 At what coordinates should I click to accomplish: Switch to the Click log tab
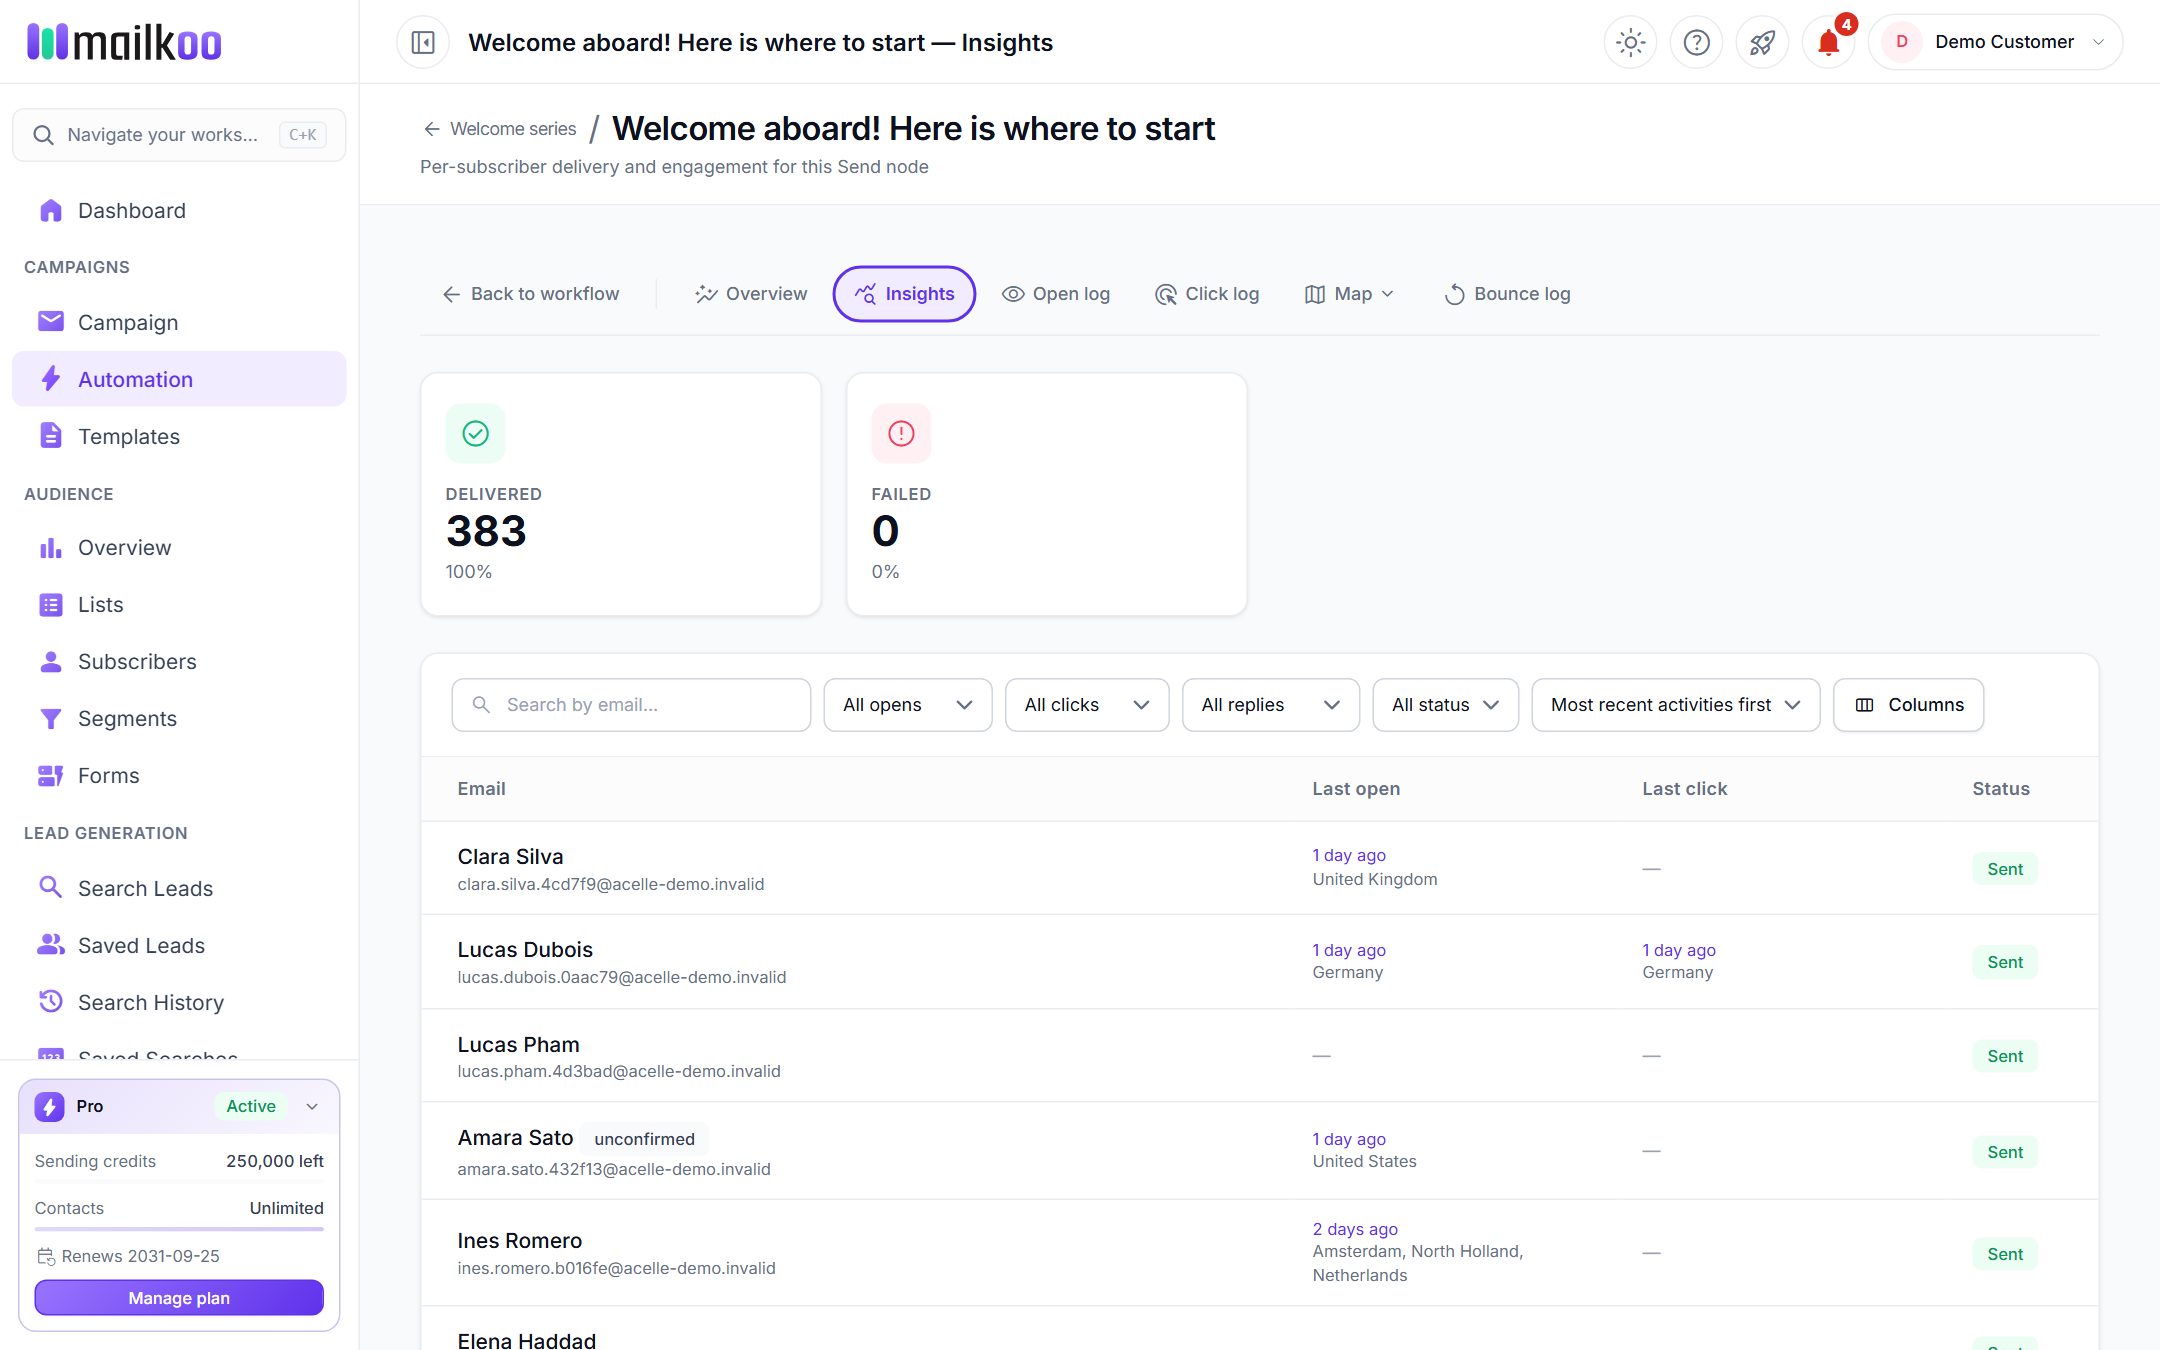tap(1207, 294)
